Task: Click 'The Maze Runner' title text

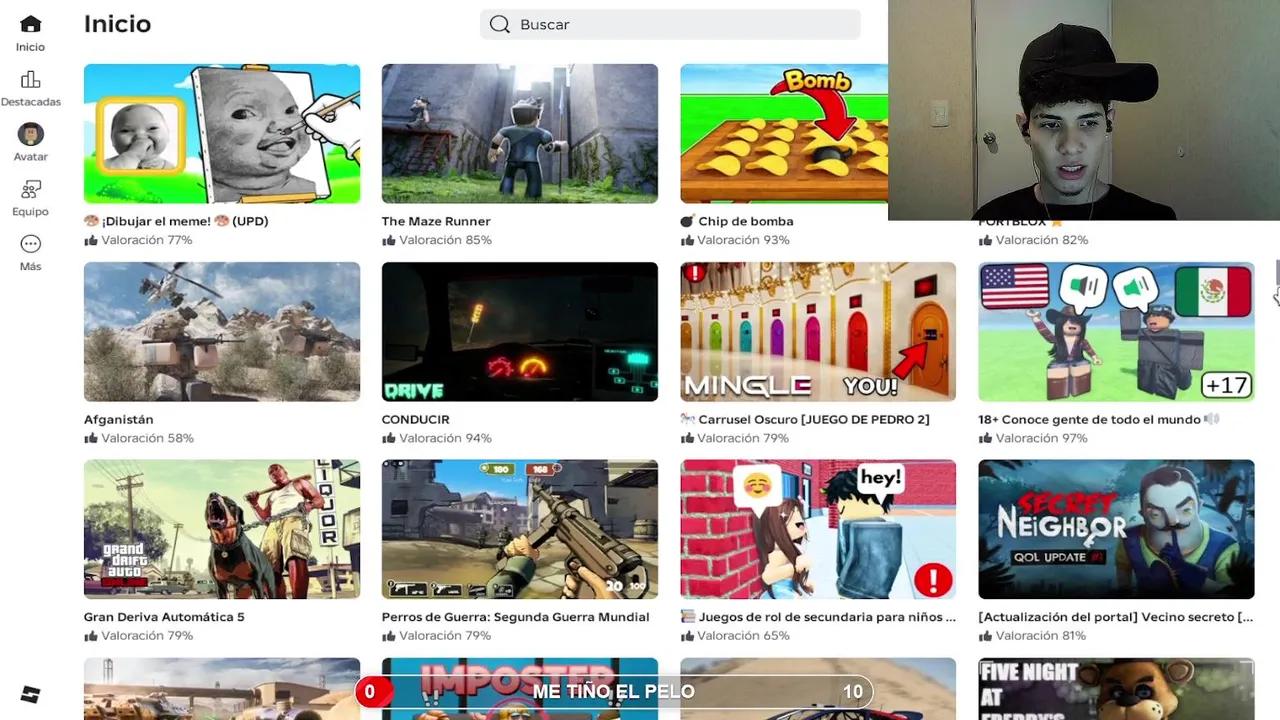Action: tap(436, 221)
